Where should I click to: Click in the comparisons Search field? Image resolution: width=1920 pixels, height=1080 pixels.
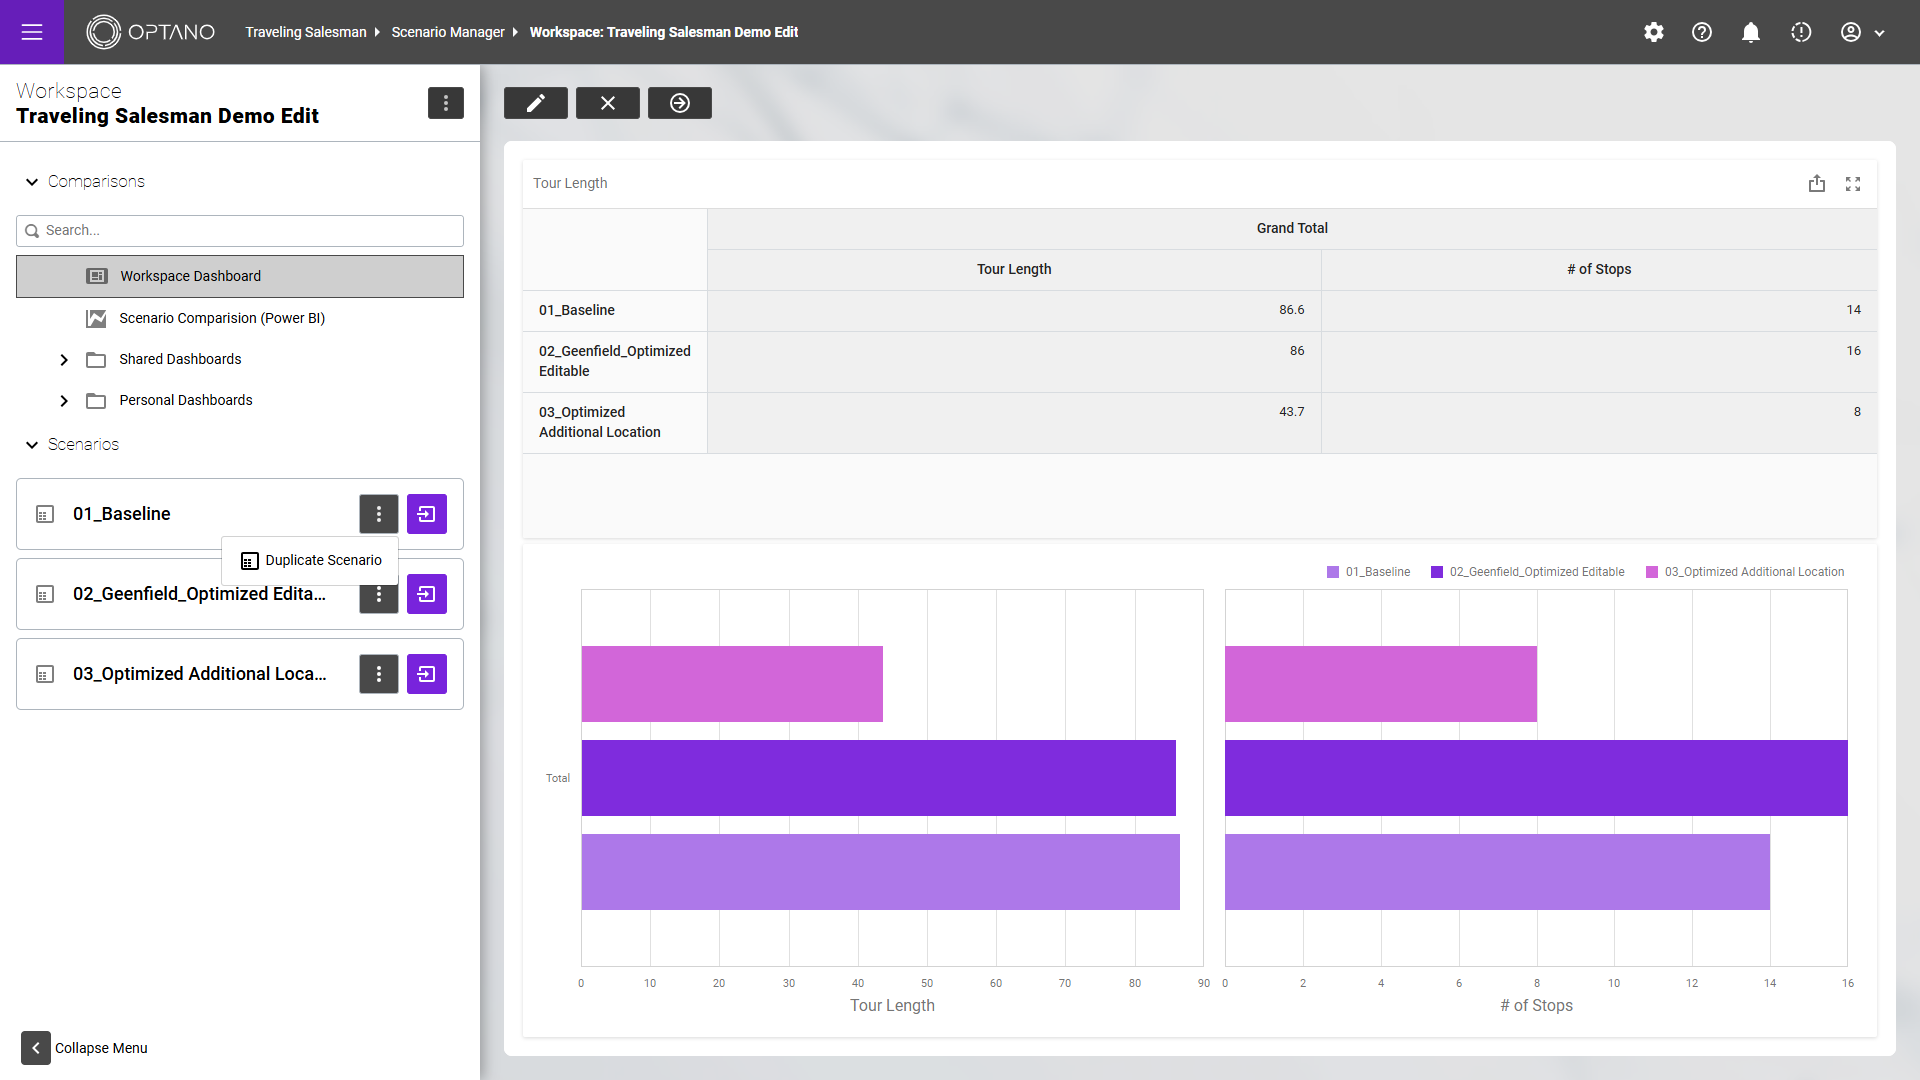pyautogui.click(x=240, y=230)
